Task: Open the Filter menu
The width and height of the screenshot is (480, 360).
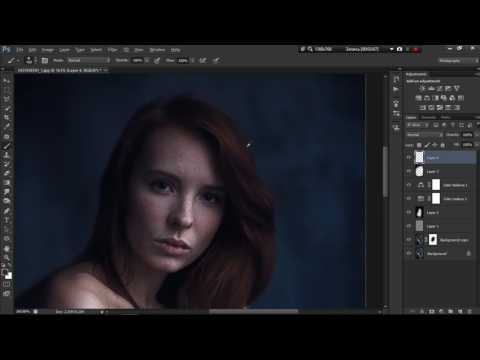Action: (x=112, y=50)
